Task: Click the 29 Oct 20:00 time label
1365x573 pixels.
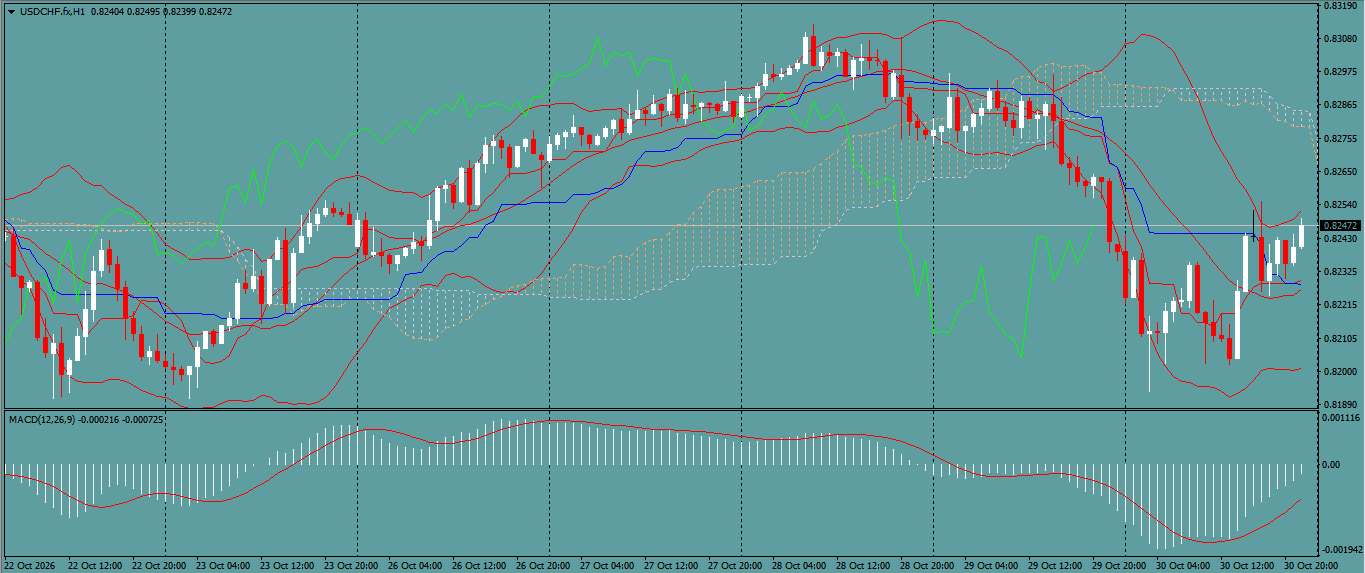Action: 1119,566
